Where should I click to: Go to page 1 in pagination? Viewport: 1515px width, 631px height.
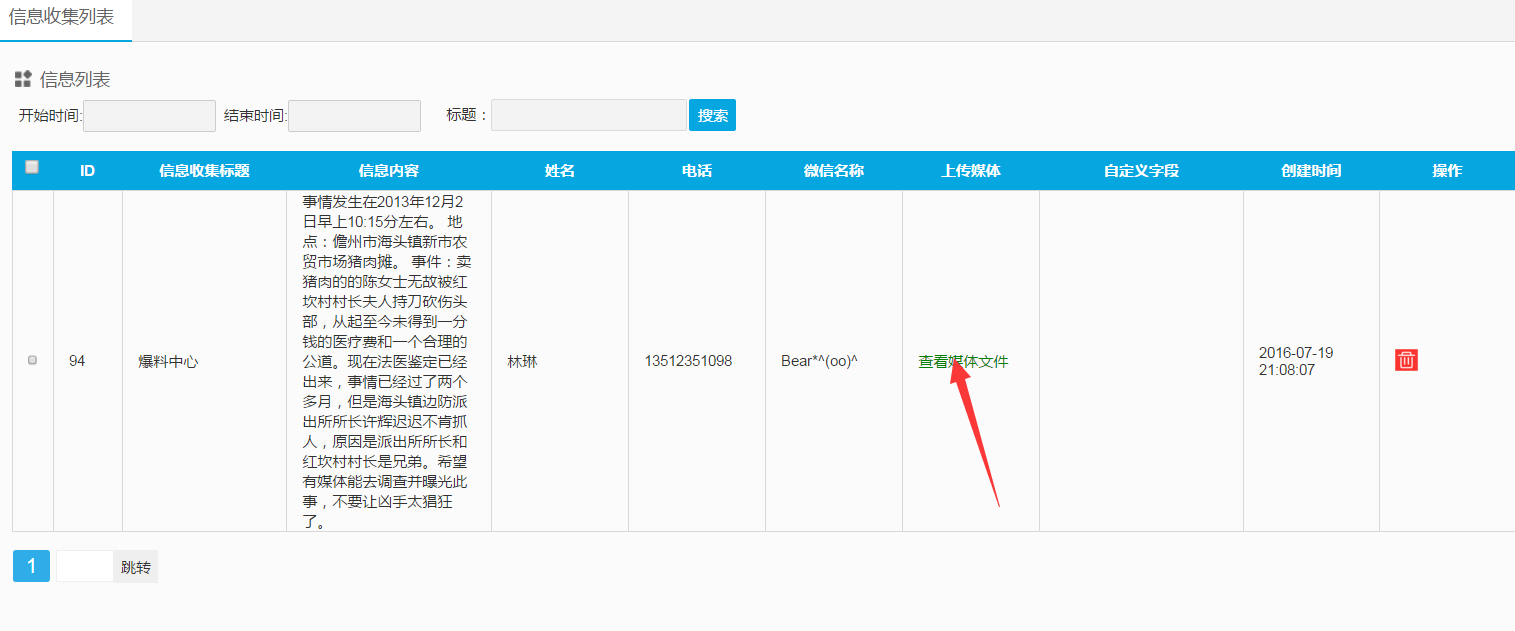(x=31, y=566)
